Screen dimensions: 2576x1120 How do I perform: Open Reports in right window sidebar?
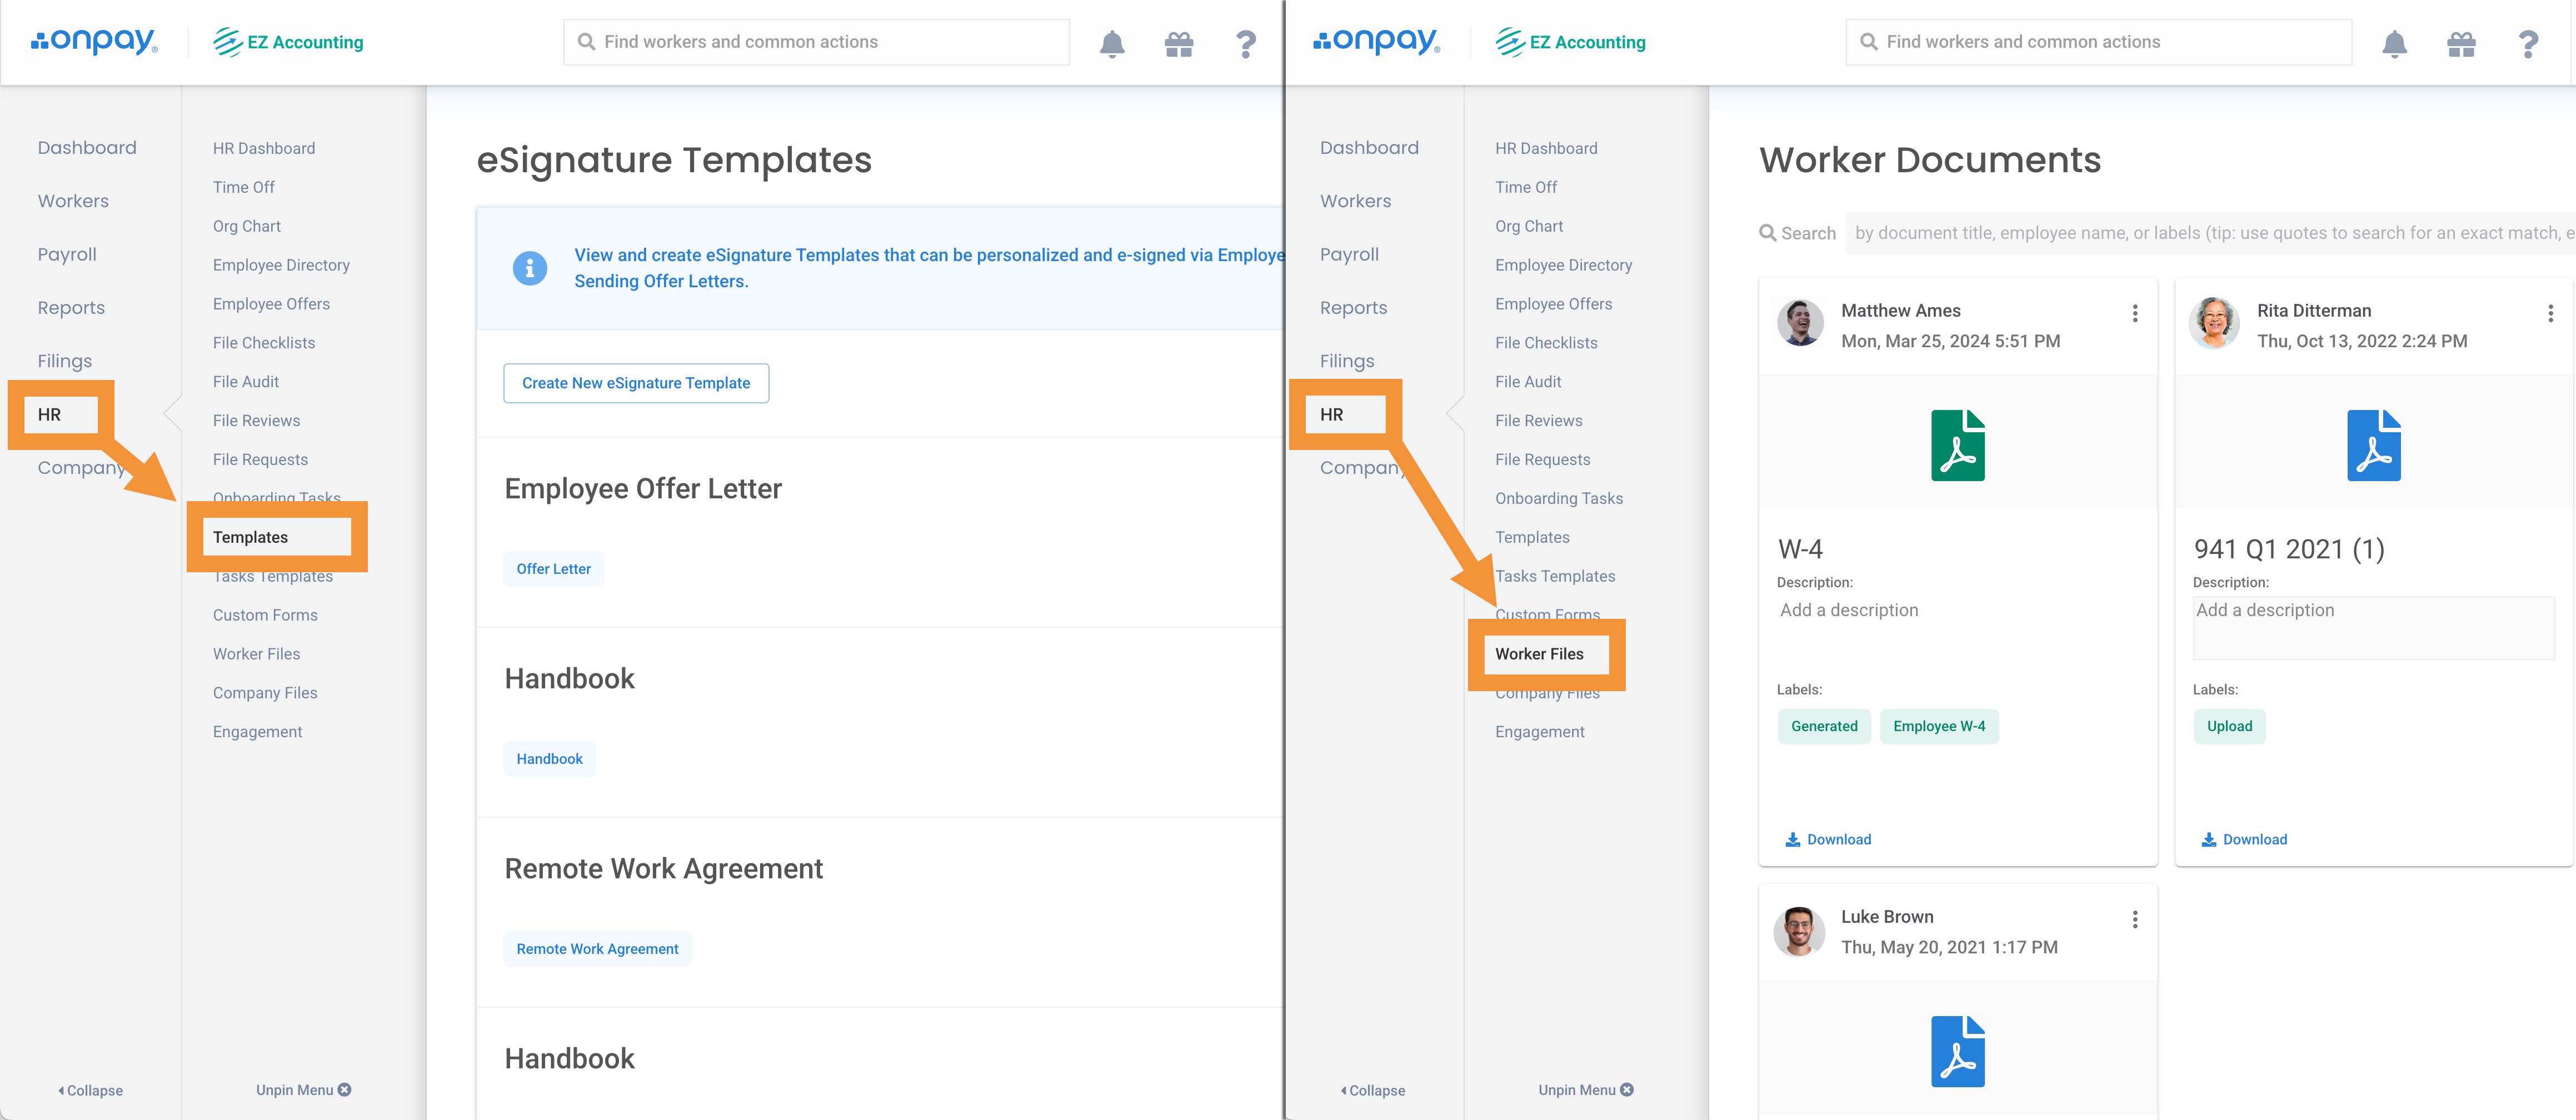(x=1353, y=308)
